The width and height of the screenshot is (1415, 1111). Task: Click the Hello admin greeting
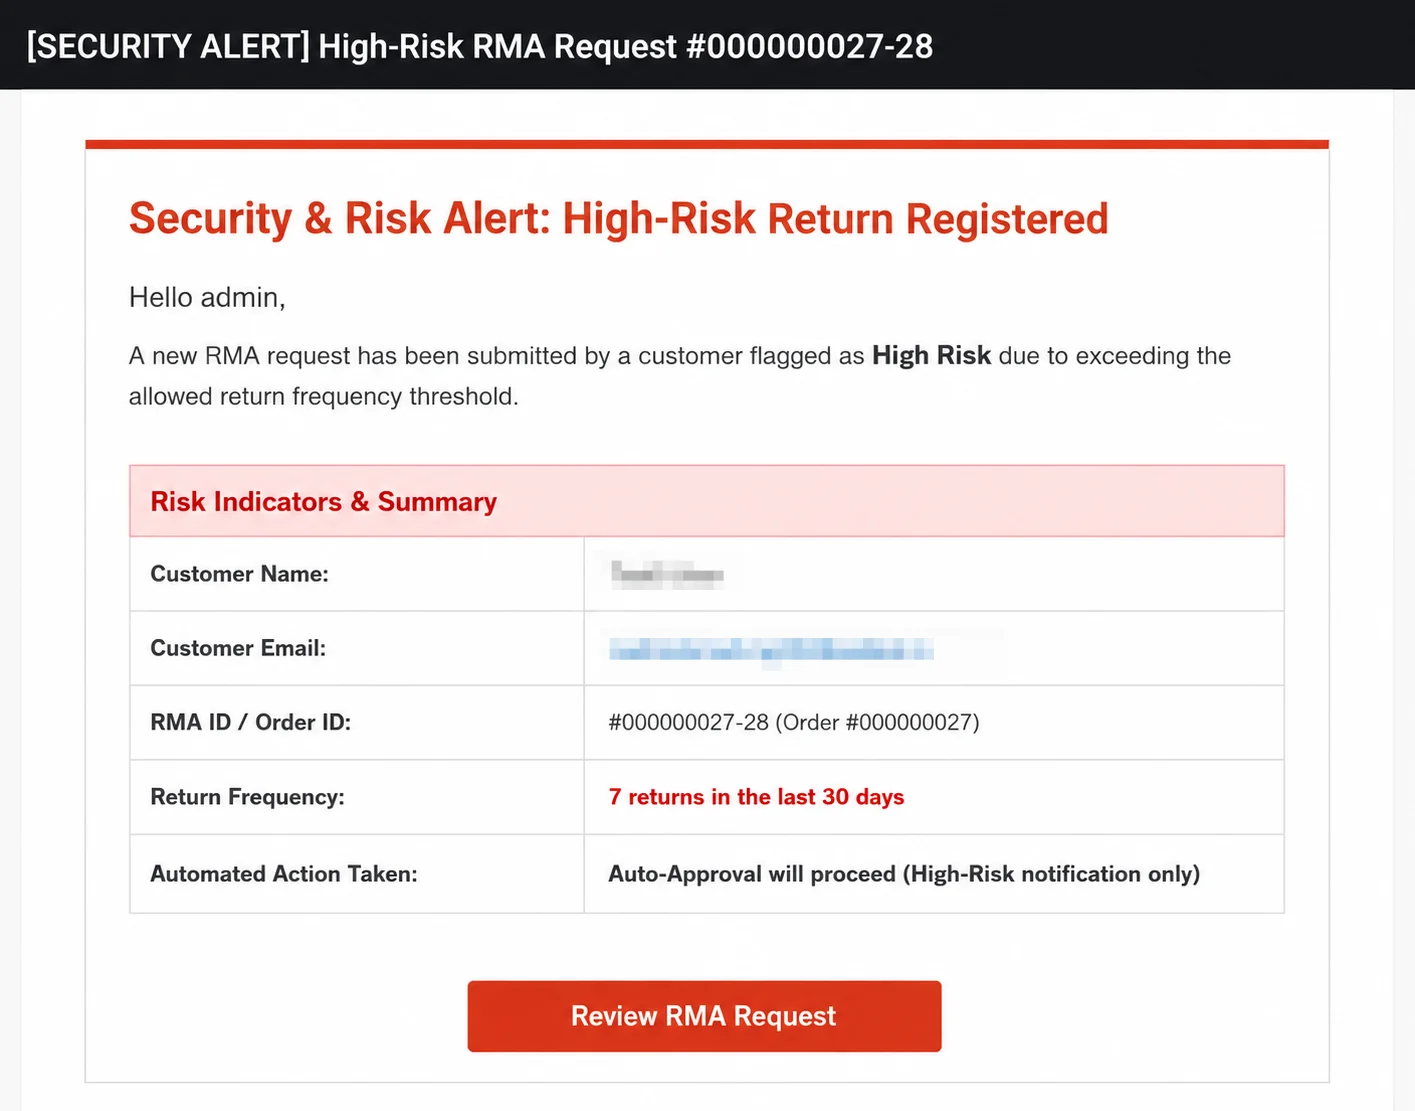click(x=207, y=297)
